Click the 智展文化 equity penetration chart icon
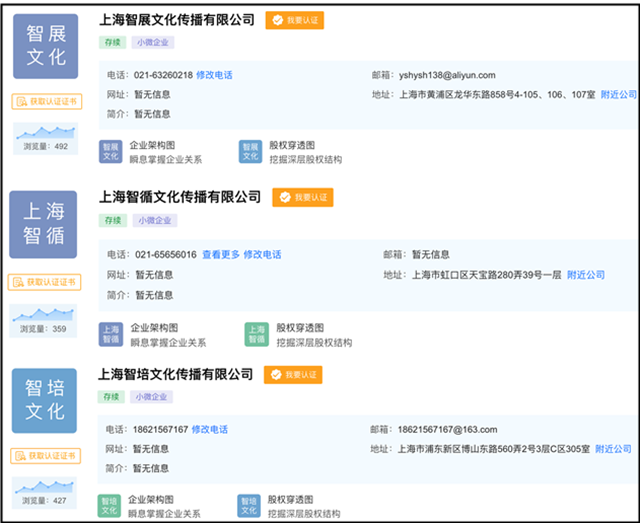640x523 pixels. [x=250, y=151]
